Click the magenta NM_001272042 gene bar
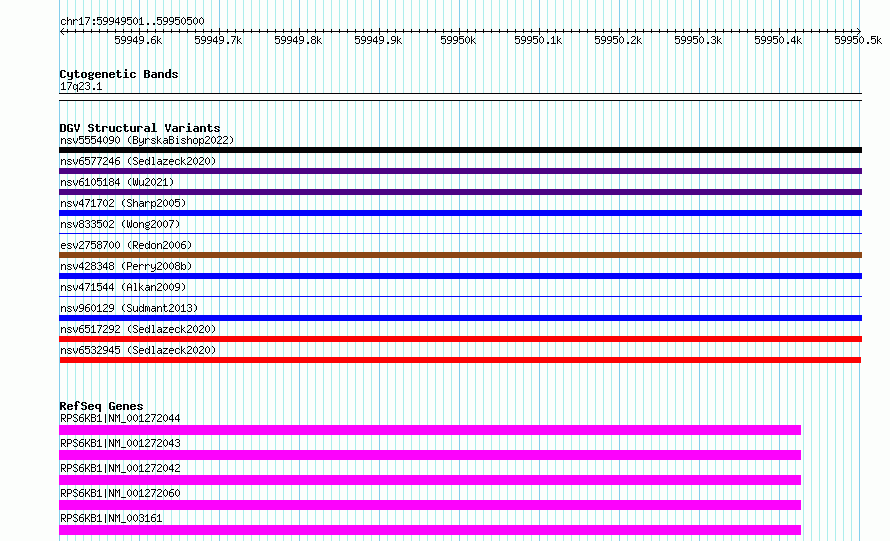 tap(430, 480)
